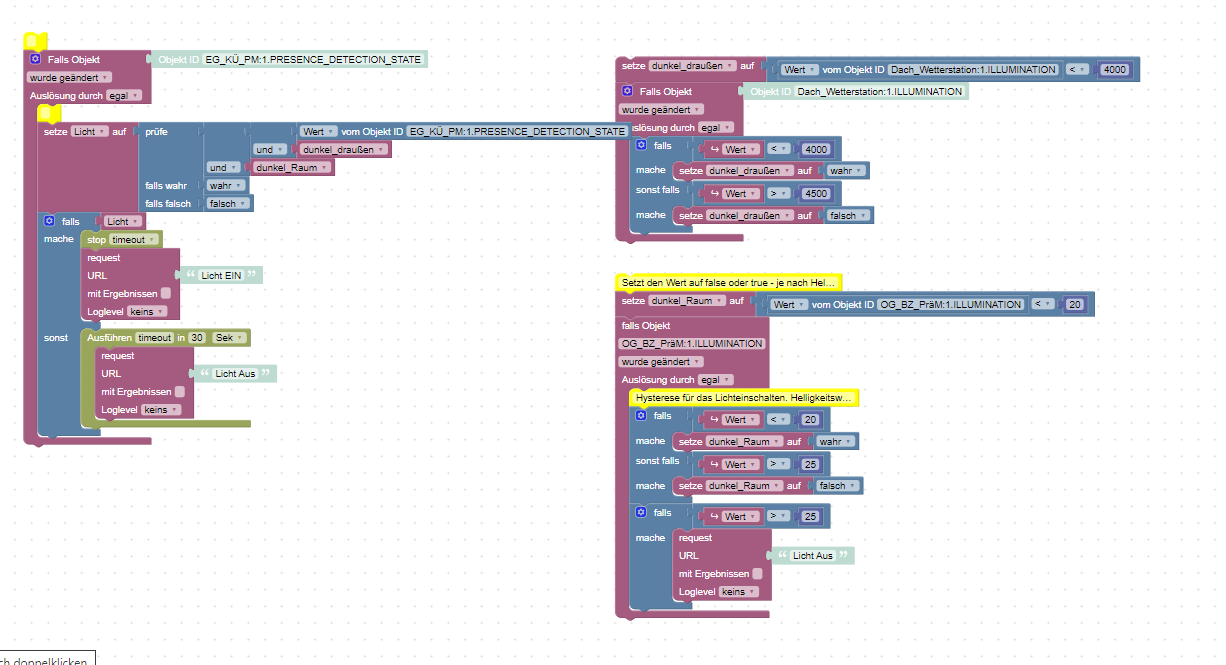Open egal dropdown in Dach_Wetterstation trigger

point(716,128)
